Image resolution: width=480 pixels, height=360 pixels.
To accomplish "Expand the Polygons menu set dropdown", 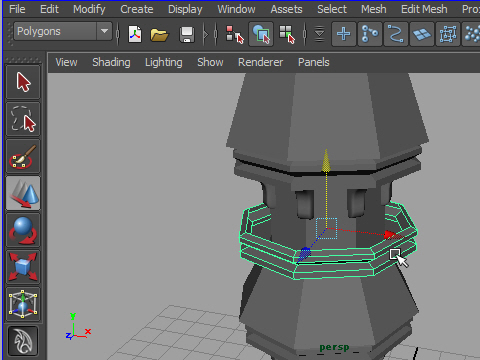I will (x=104, y=31).
